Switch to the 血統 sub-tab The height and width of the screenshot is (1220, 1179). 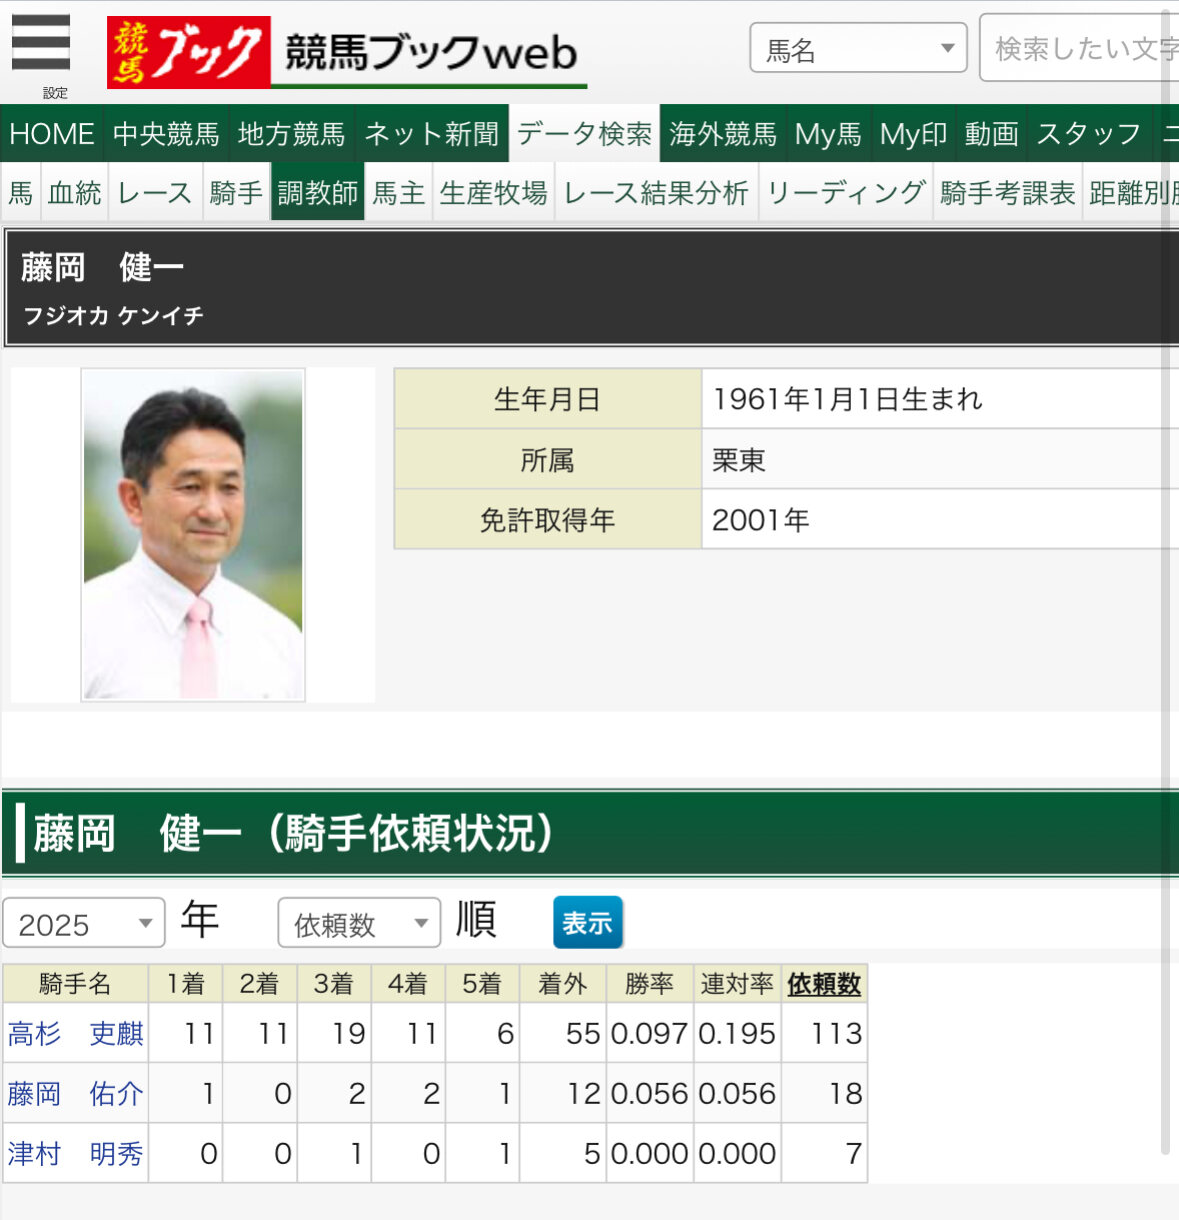(75, 193)
